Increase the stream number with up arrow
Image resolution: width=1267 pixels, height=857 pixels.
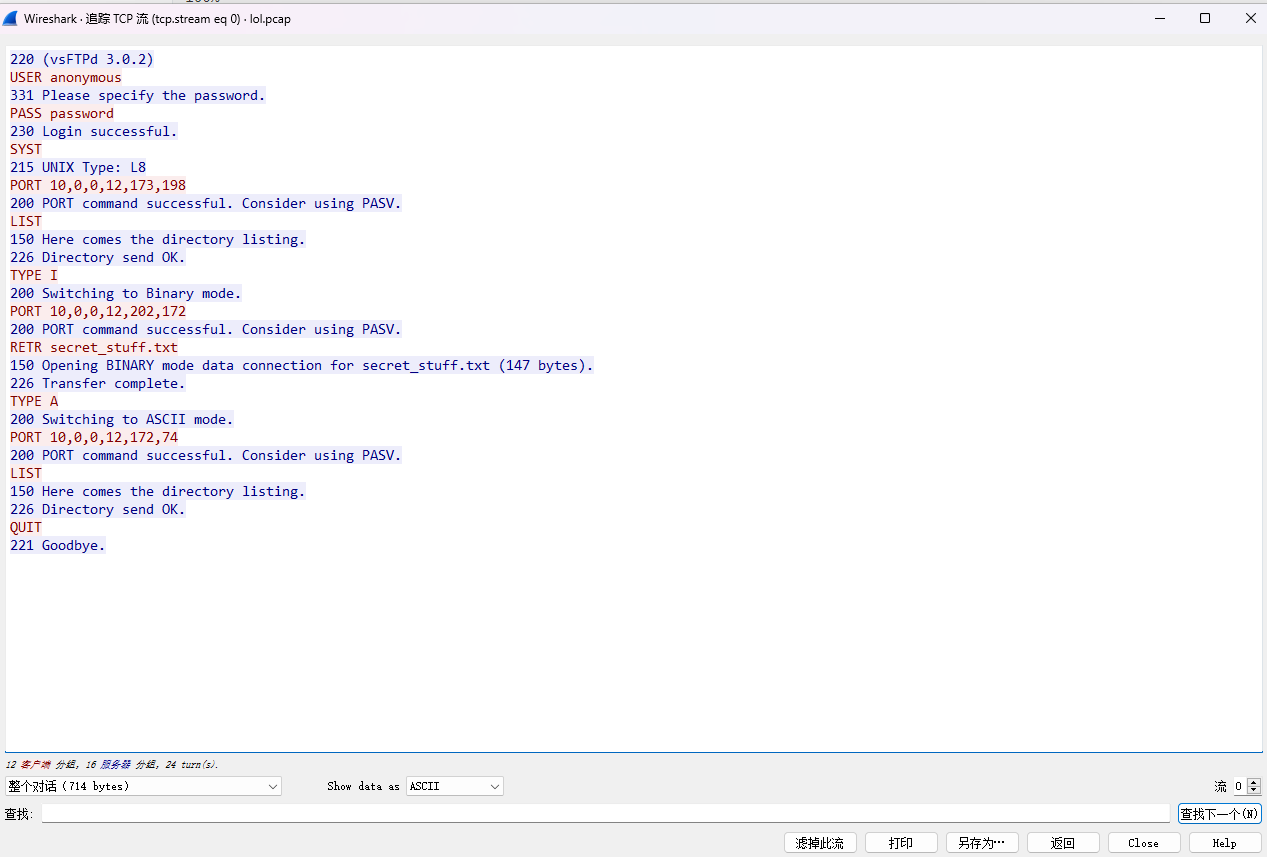tap(1254, 782)
